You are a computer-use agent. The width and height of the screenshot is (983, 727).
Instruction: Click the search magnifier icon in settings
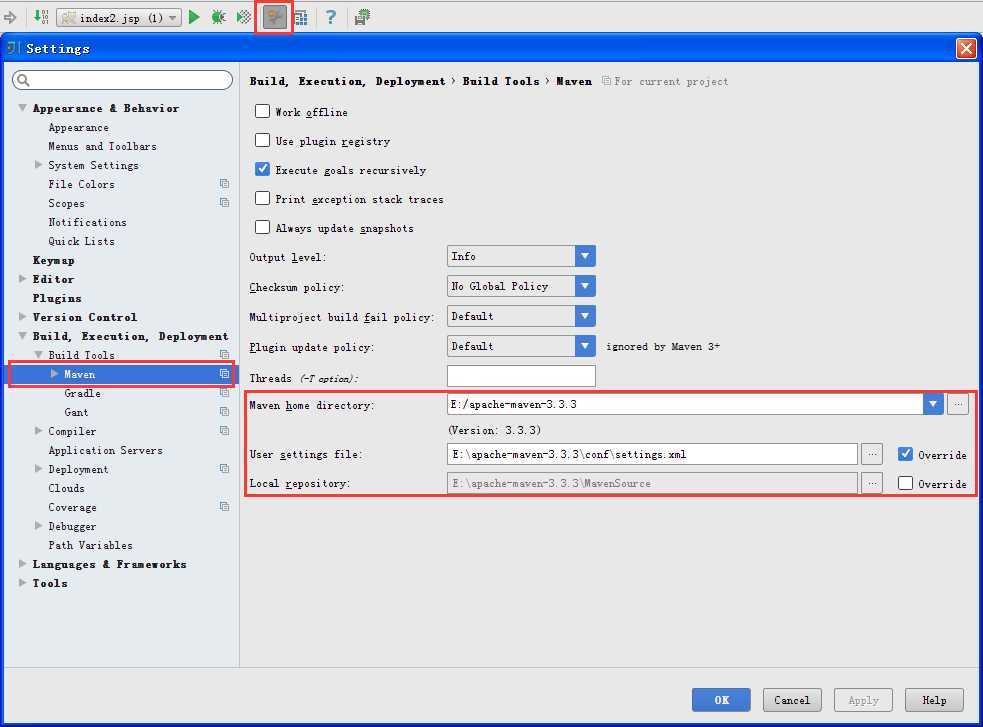pos(23,80)
